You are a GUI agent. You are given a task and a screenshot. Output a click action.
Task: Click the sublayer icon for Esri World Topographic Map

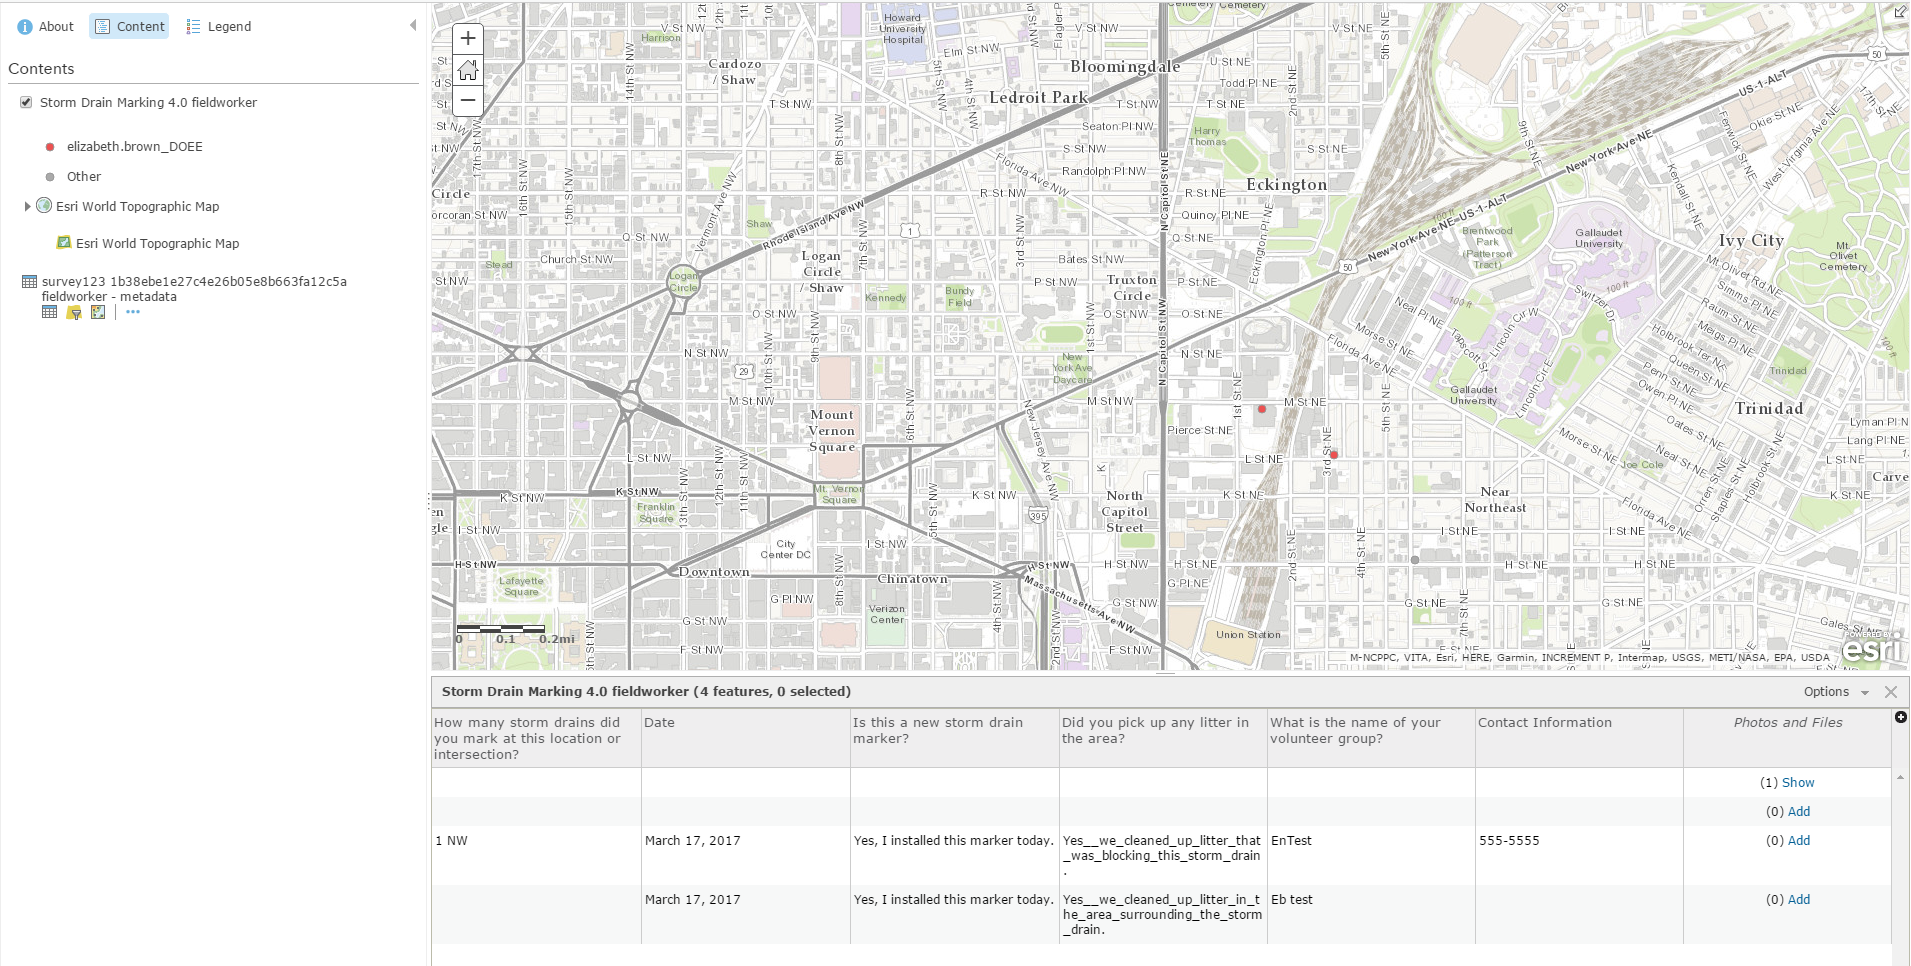(64, 242)
